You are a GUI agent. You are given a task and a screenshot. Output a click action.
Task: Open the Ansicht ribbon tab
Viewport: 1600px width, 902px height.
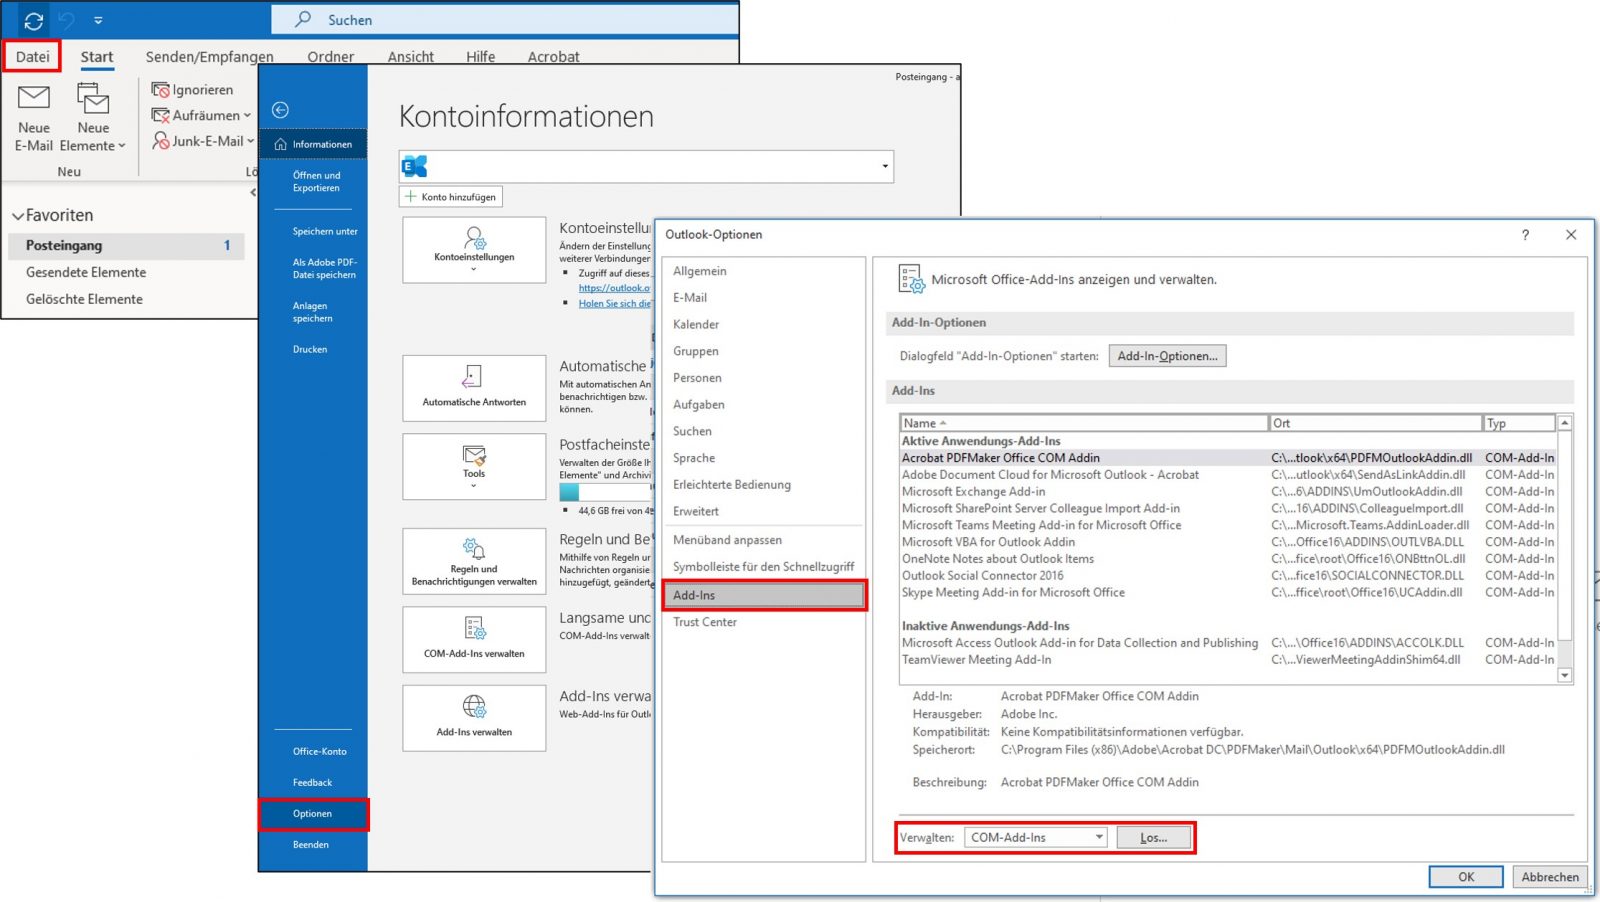tap(411, 56)
